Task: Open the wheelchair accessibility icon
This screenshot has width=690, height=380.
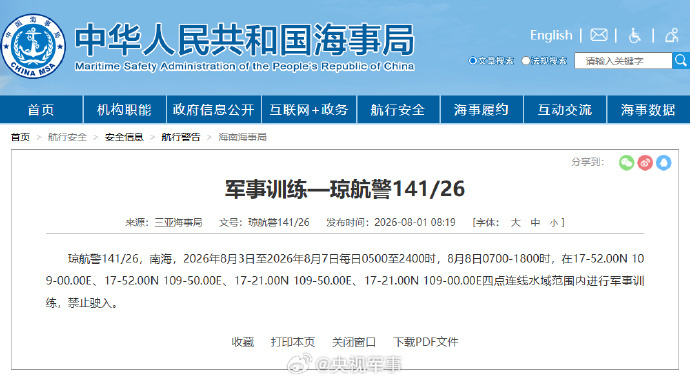Action: (635, 35)
